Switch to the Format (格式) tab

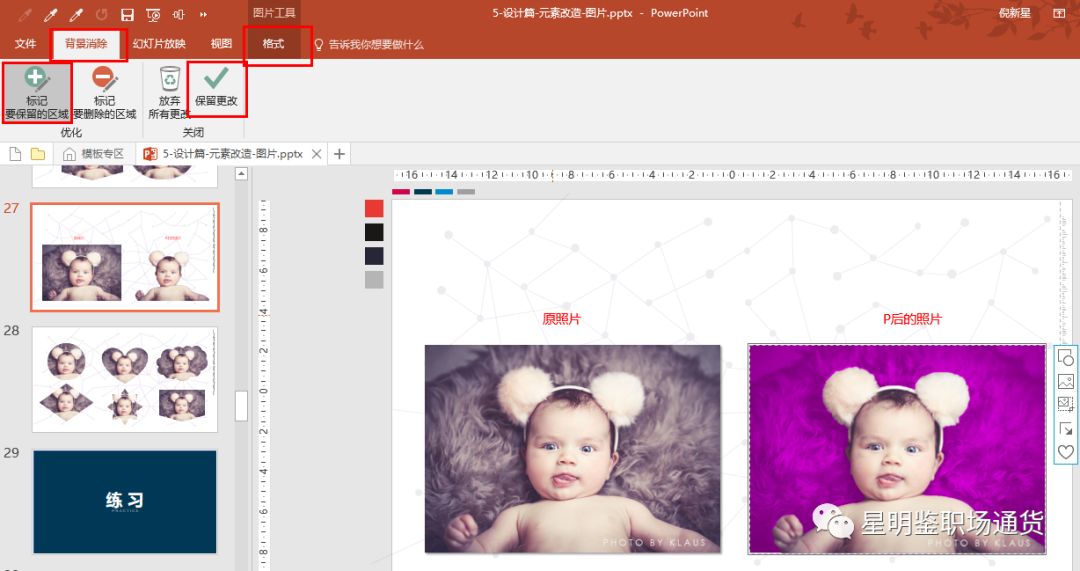point(273,44)
